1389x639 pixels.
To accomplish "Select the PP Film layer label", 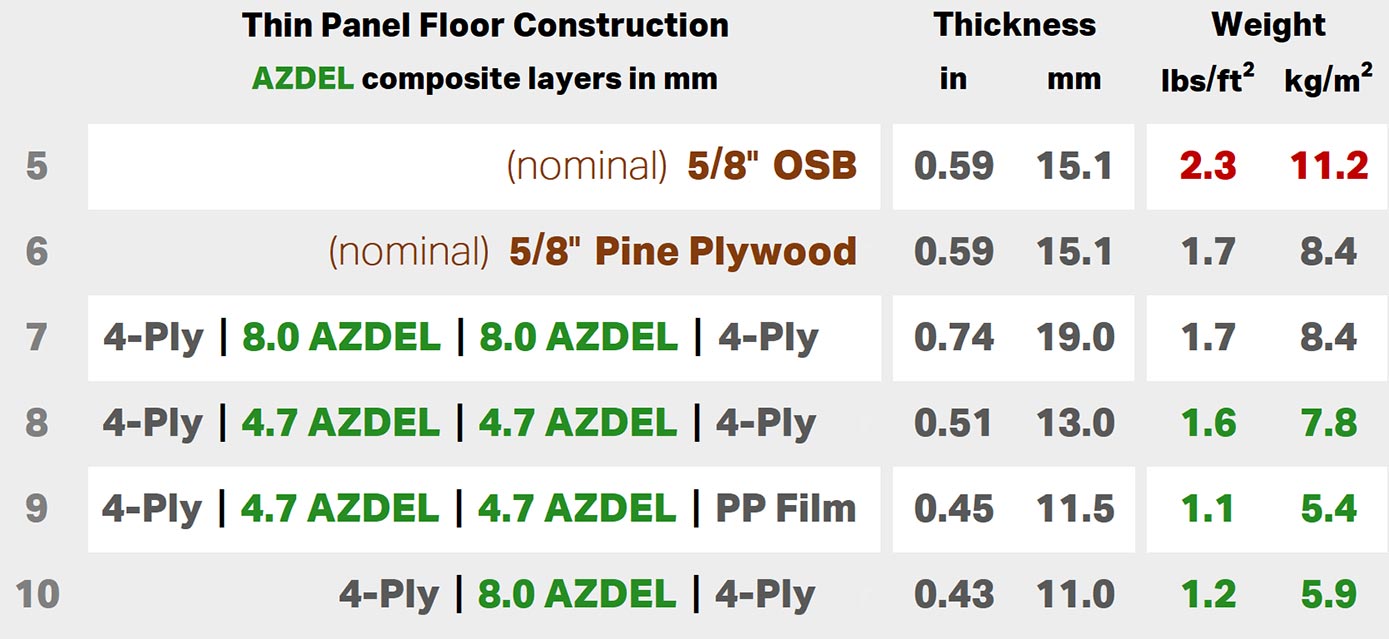I will click(785, 508).
